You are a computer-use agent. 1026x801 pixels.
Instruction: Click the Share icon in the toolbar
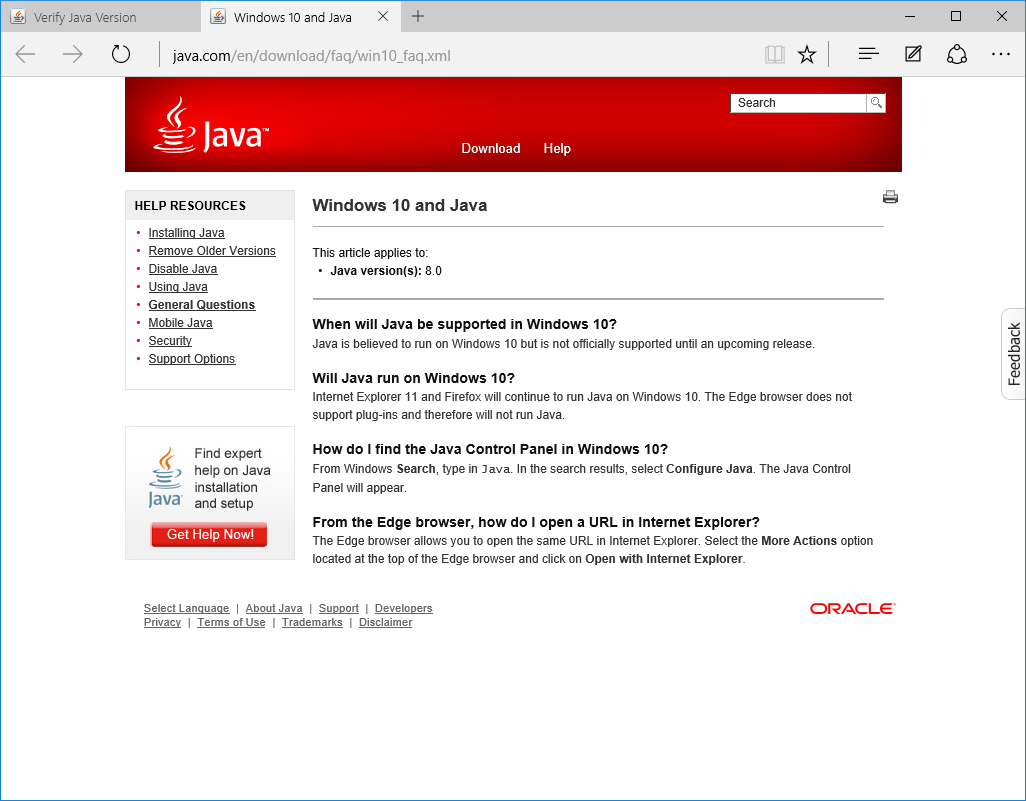(956, 54)
